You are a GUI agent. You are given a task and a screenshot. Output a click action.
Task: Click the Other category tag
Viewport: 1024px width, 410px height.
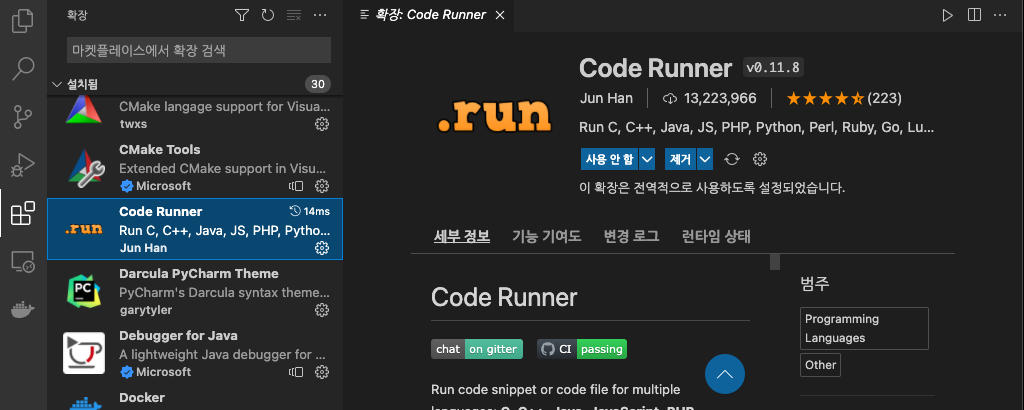[820, 365]
